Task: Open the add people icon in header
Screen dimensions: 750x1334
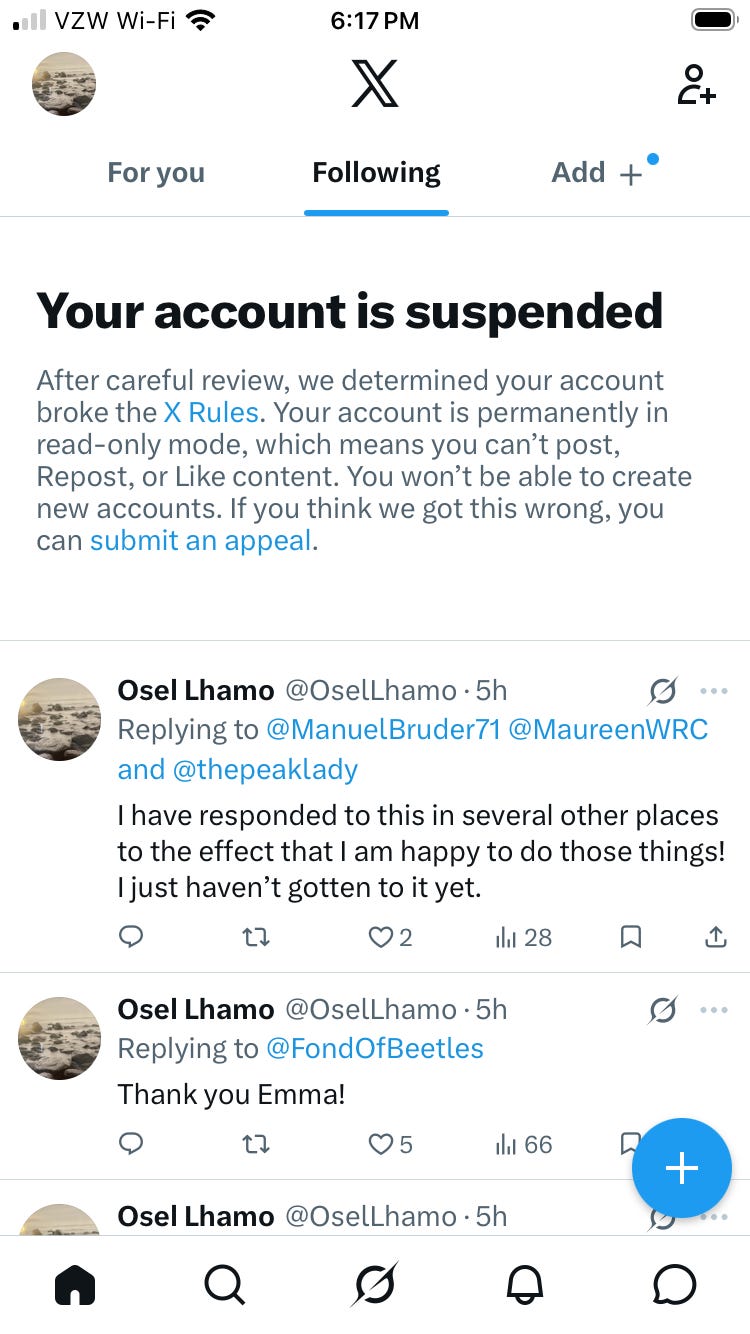Action: (x=696, y=85)
